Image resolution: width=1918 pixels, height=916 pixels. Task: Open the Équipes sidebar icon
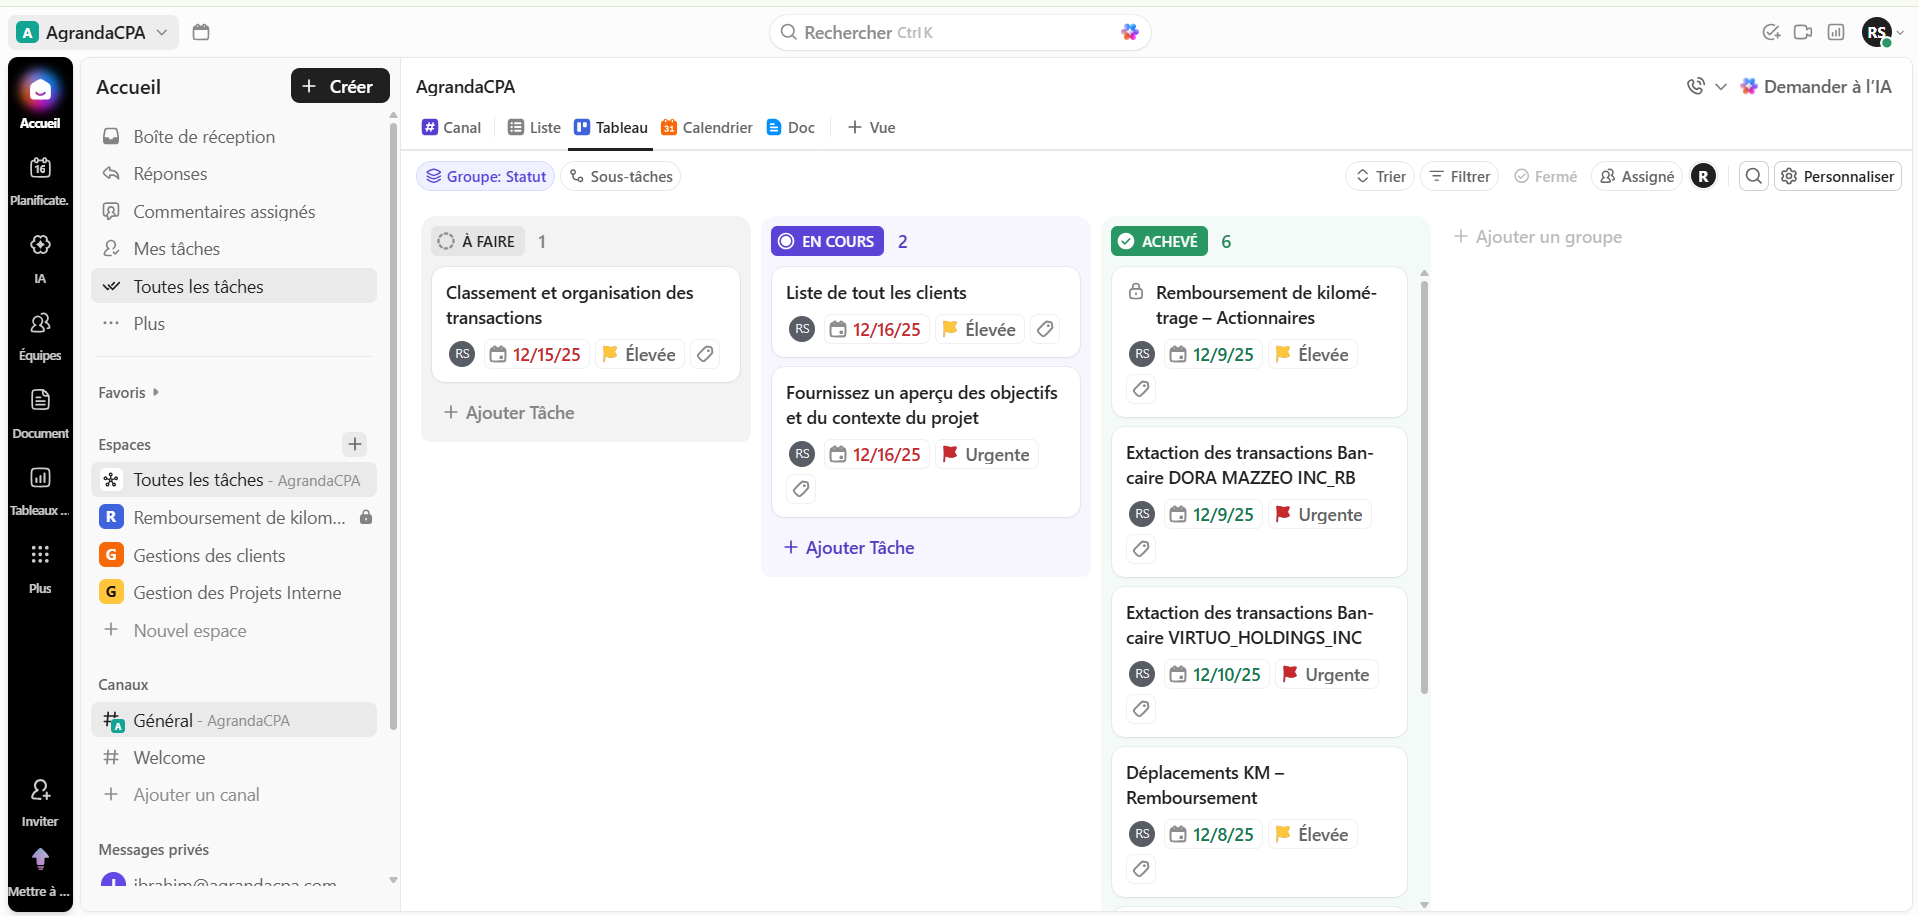pos(40,333)
